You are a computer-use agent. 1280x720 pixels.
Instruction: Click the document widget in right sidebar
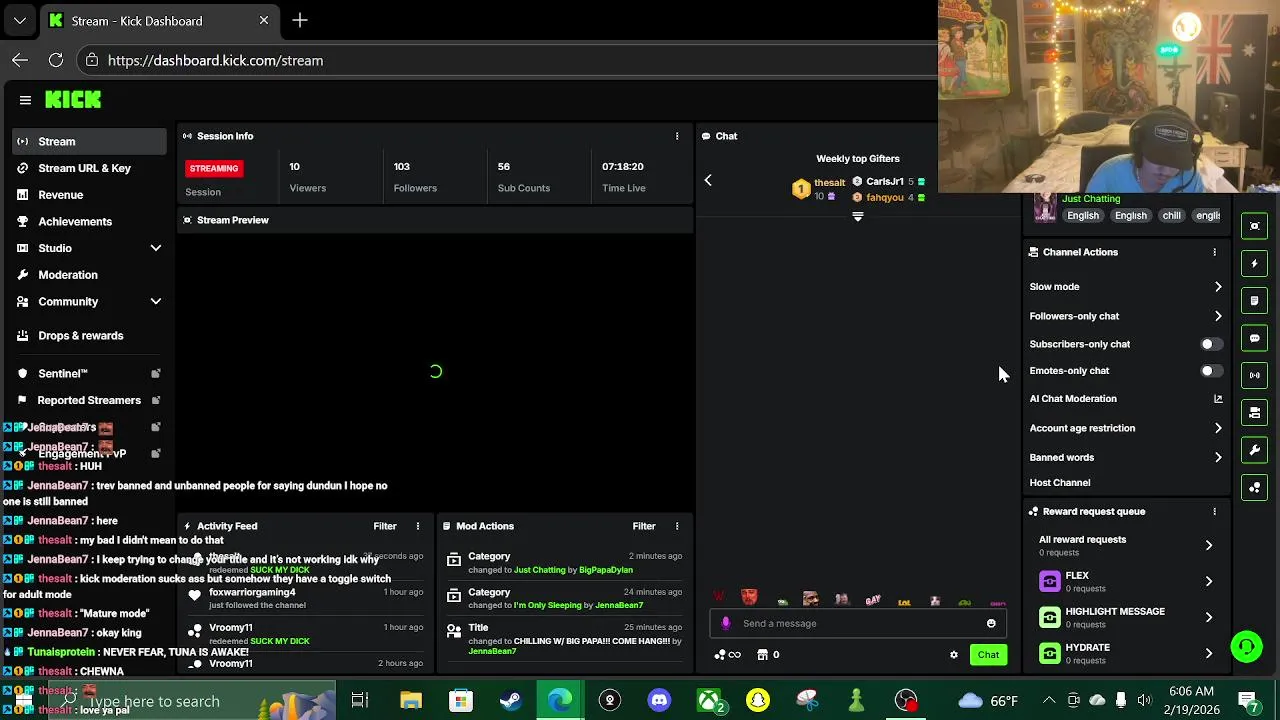(x=1255, y=301)
